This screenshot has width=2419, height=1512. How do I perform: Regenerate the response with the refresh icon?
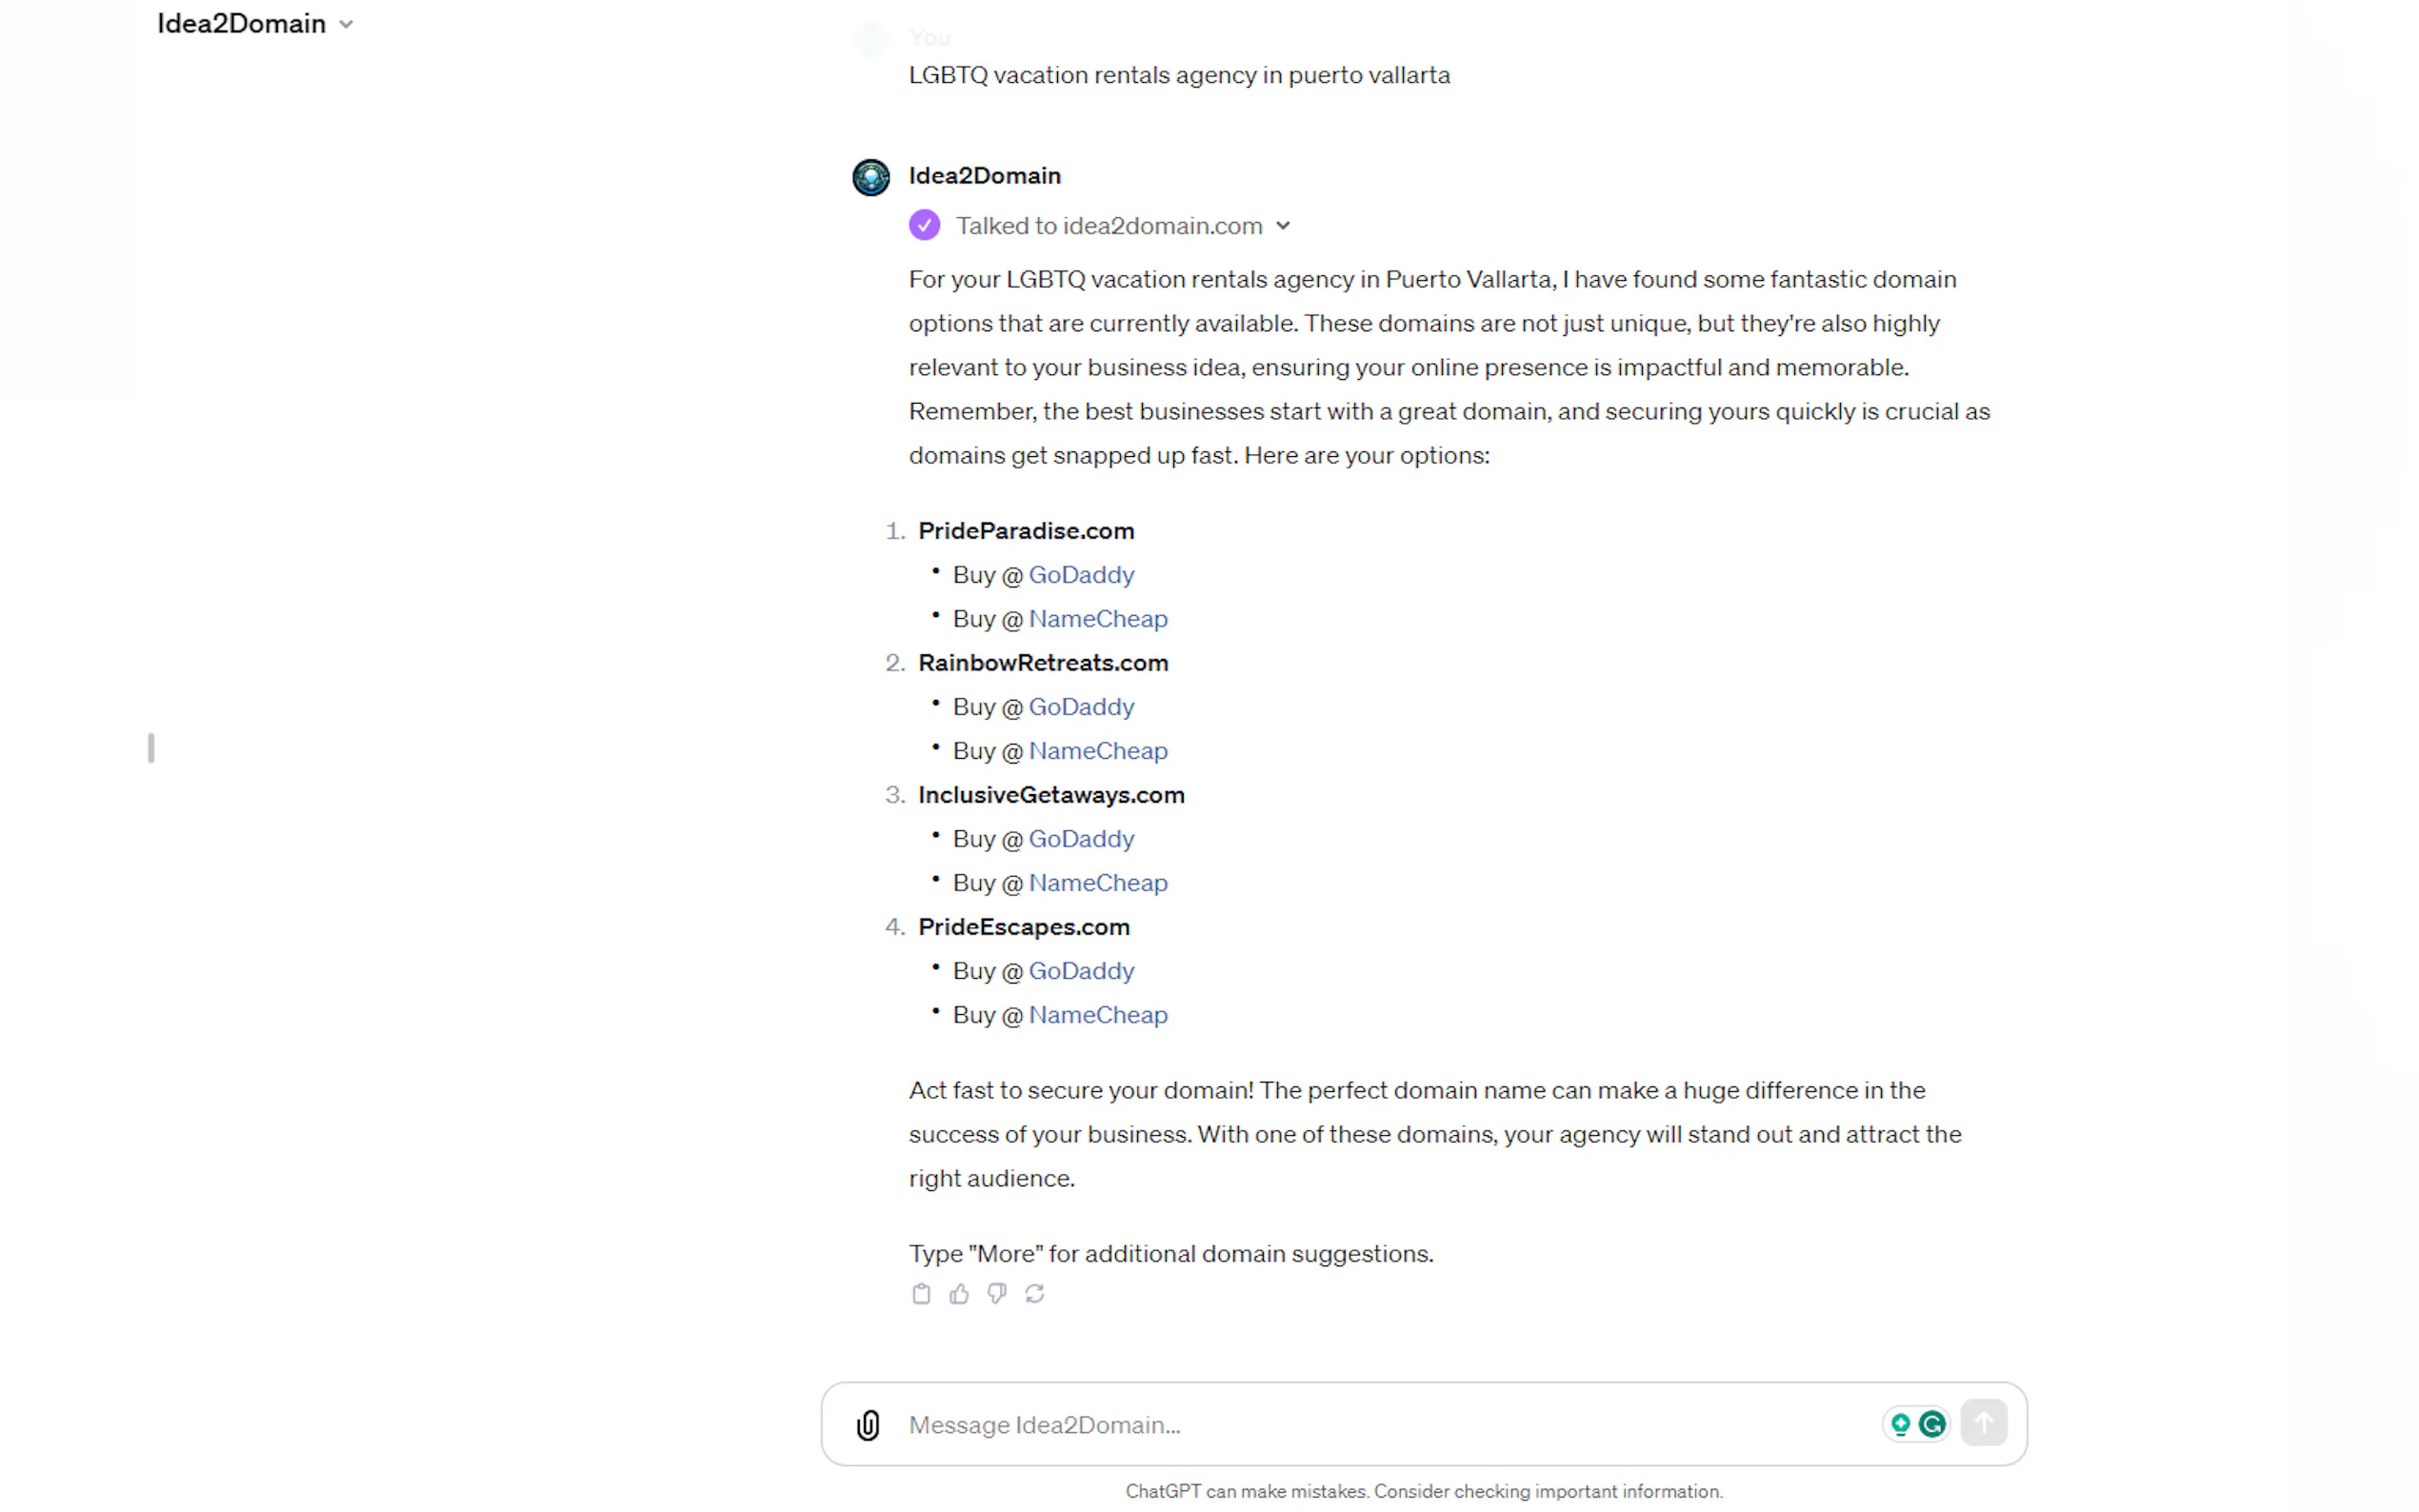(1035, 1294)
